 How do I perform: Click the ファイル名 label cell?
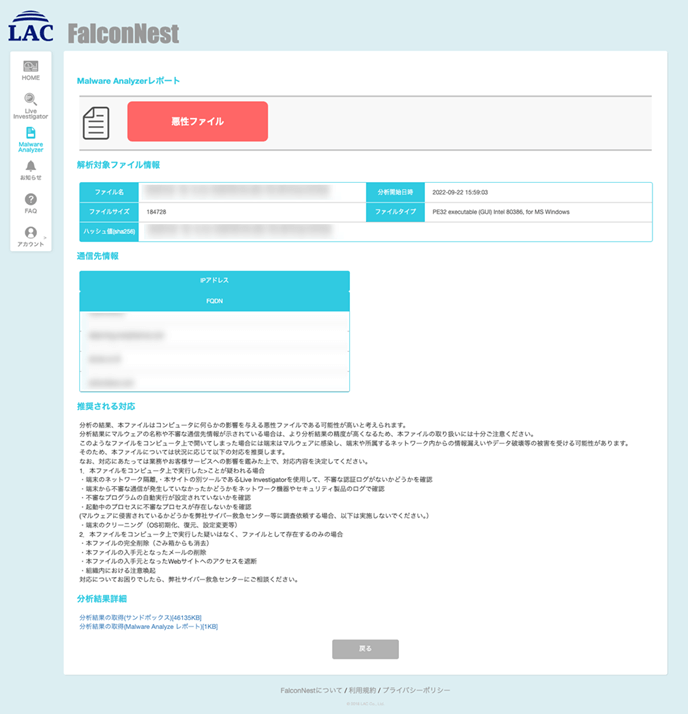pyautogui.click(x=109, y=192)
